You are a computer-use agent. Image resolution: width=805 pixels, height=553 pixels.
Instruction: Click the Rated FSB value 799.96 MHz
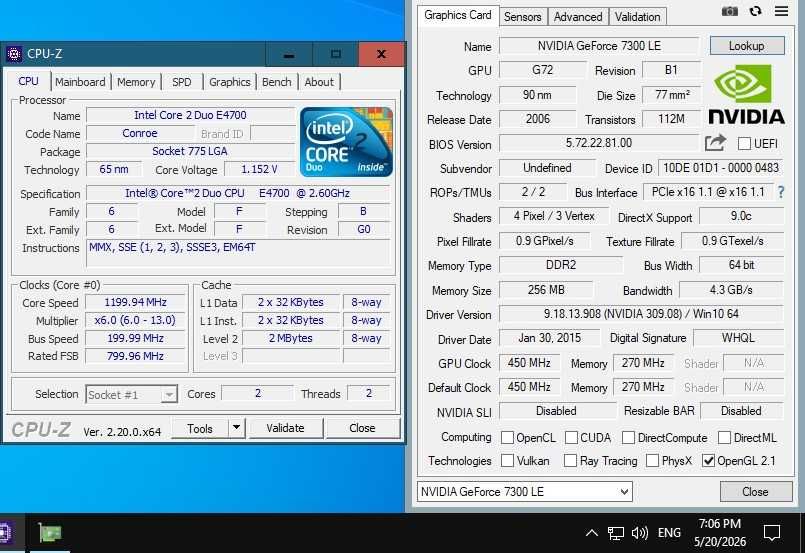[x=136, y=356]
